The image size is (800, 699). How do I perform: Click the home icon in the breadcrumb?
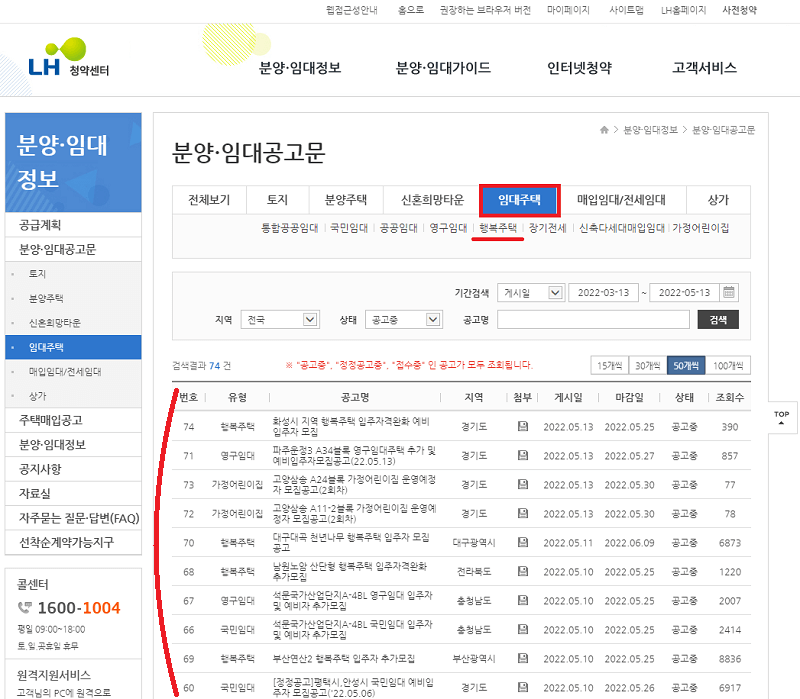(x=606, y=128)
